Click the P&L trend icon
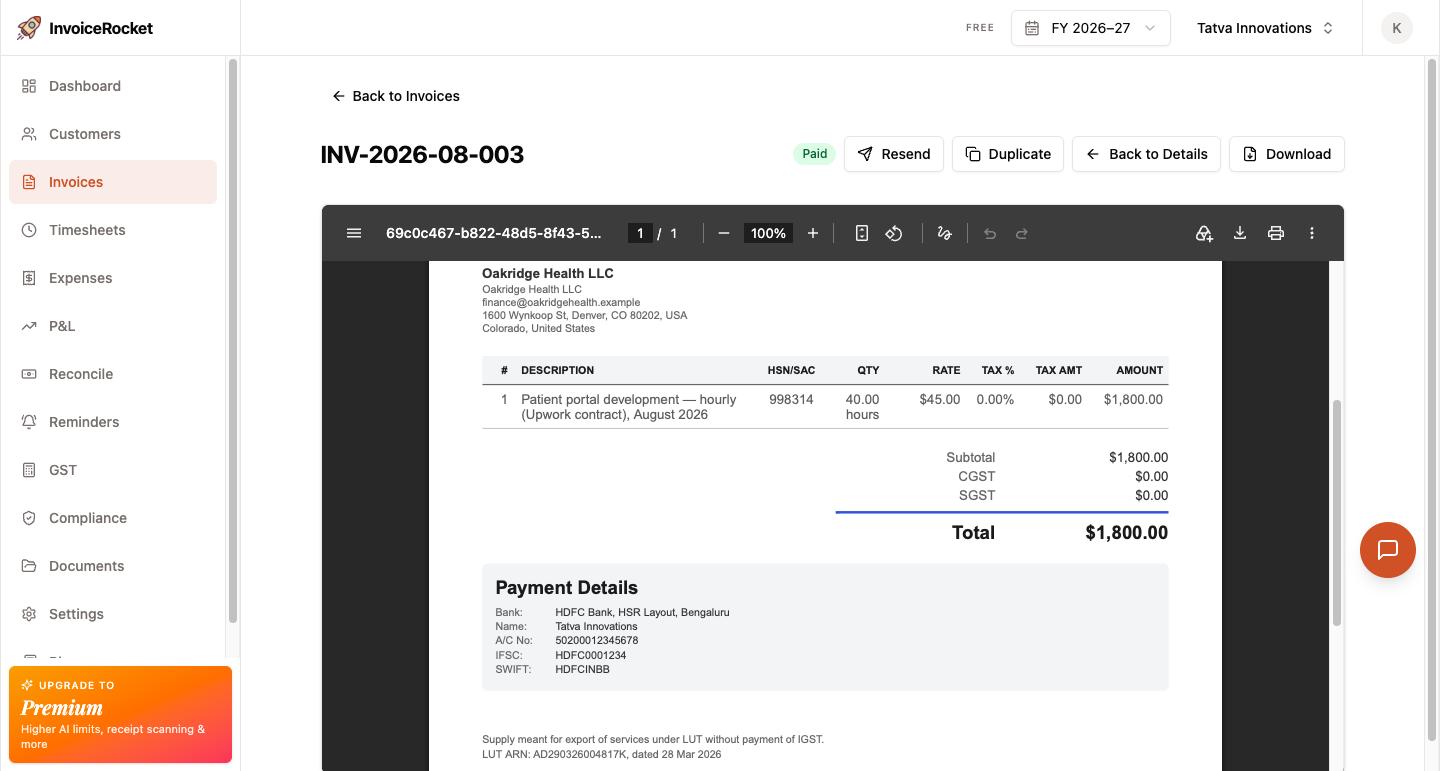This screenshot has height=771, width=1440. pos(29,326)
